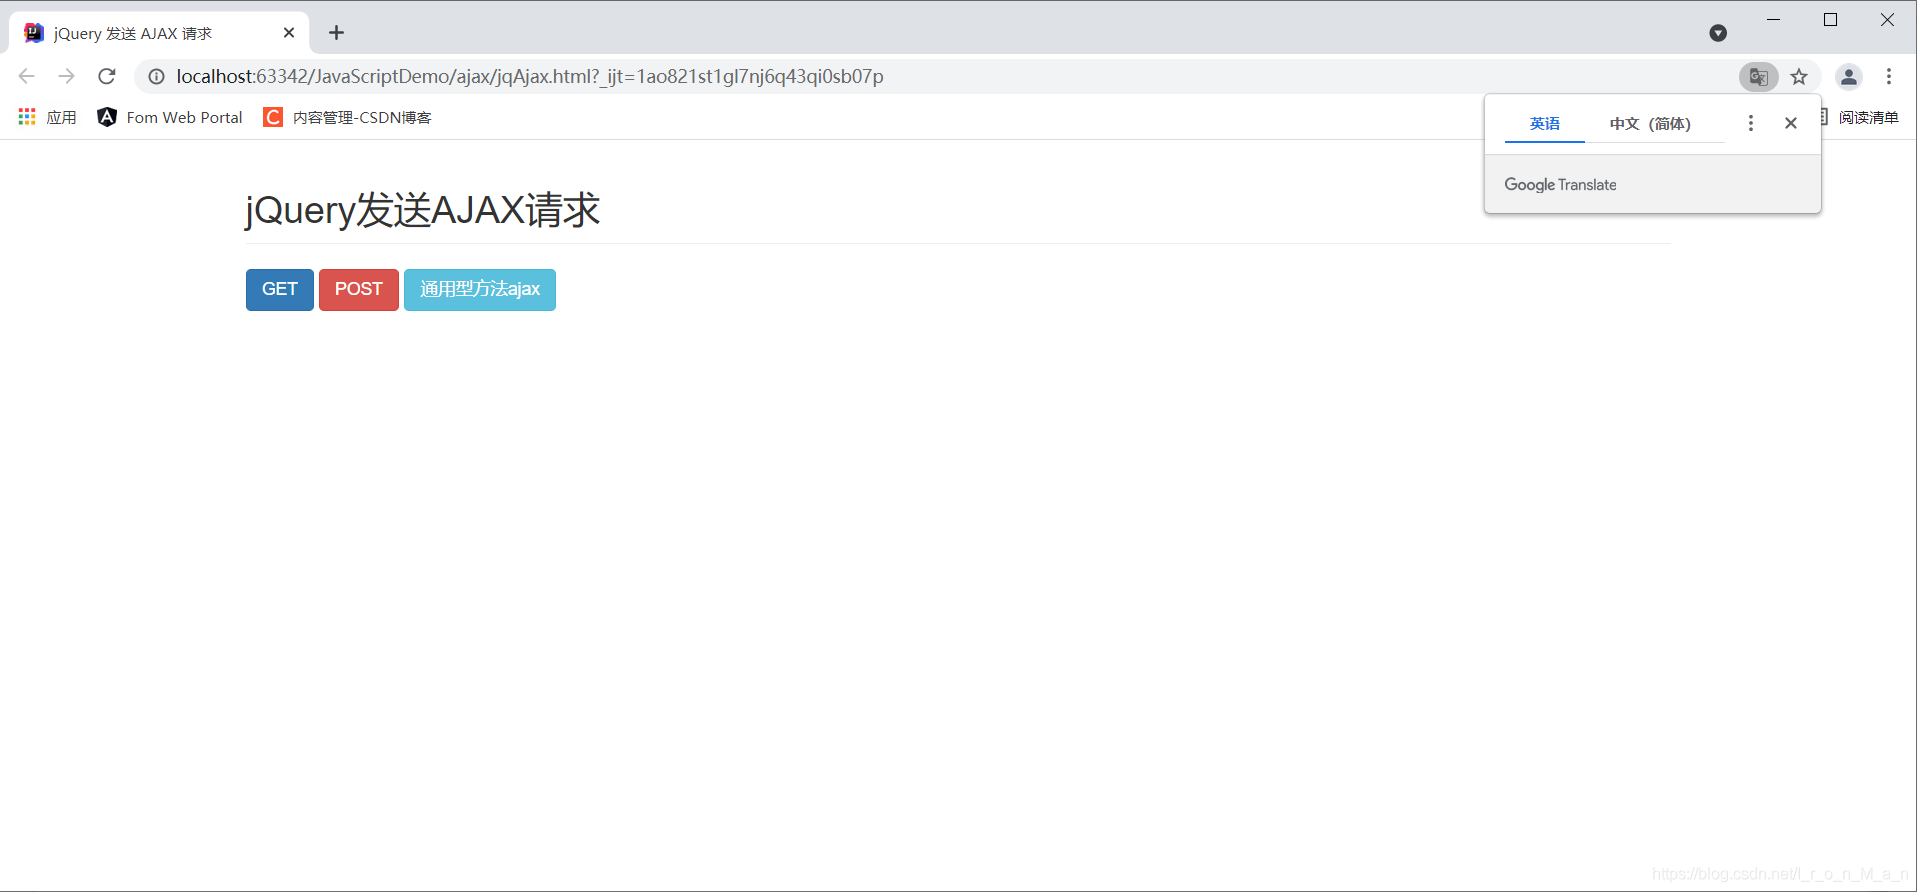Click the blue GET button
This screenshot has width=1917, height=892.
click(x=280, y=290)
